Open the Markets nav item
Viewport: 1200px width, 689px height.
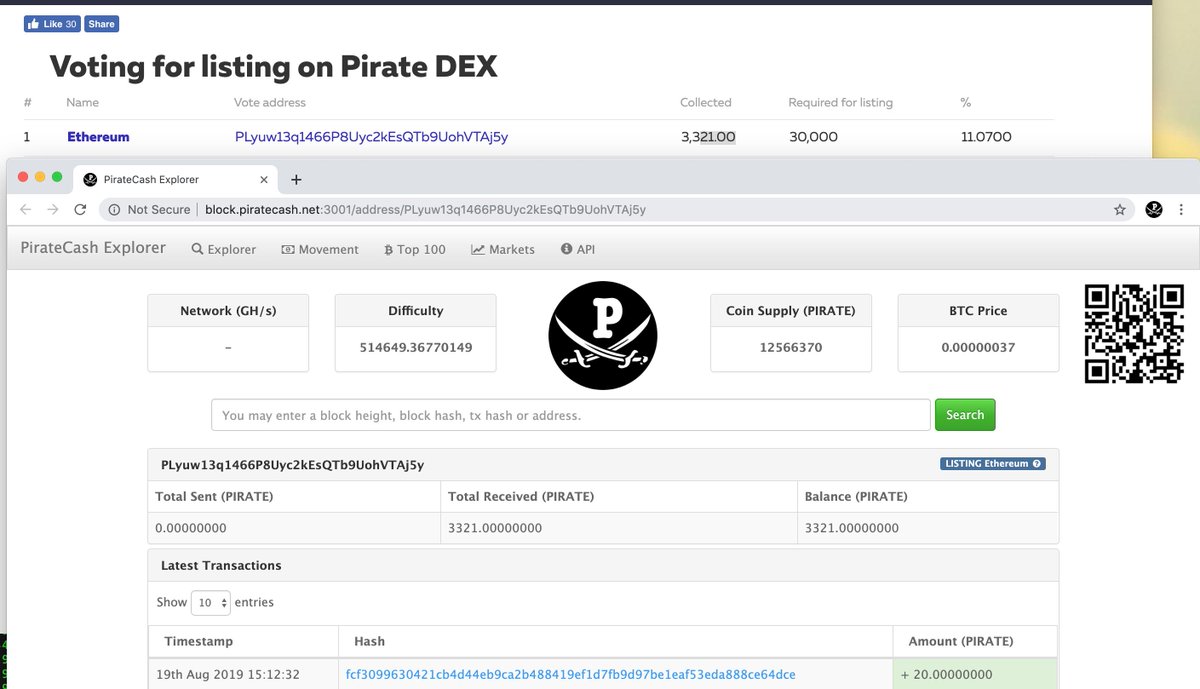(503, 249)
